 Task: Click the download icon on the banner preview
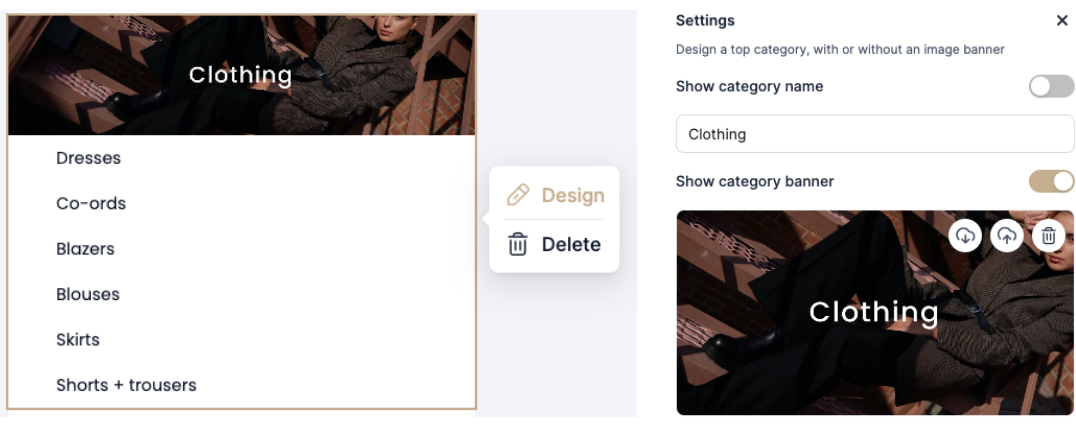965,235
